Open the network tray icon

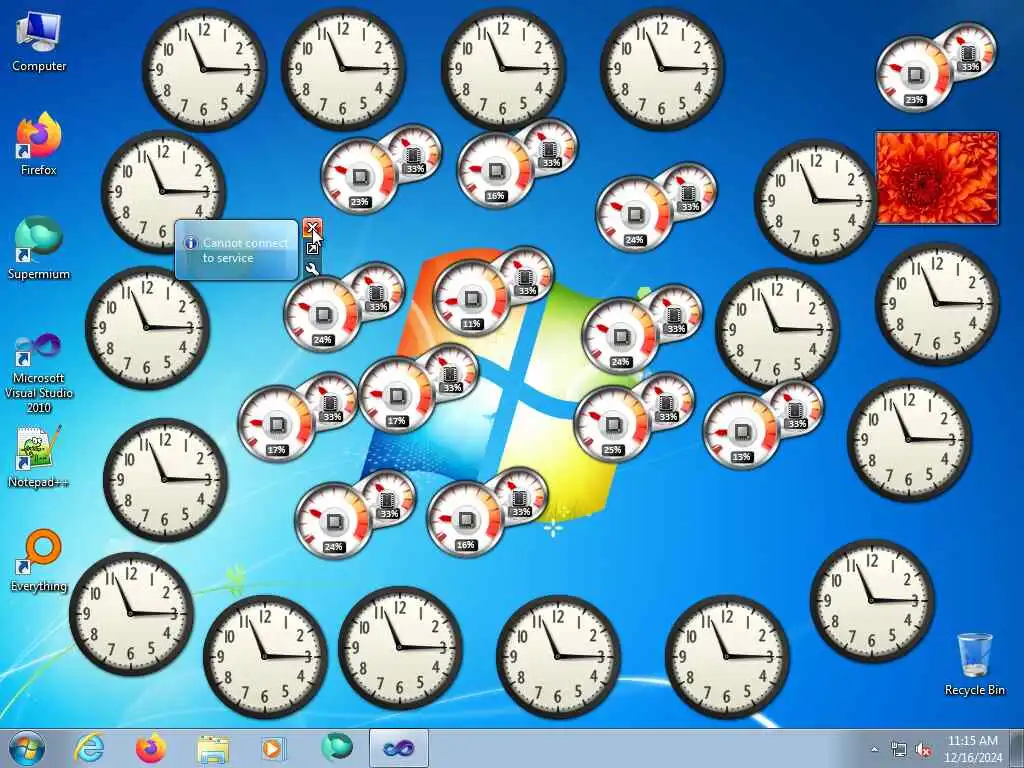tap(899, 750)
